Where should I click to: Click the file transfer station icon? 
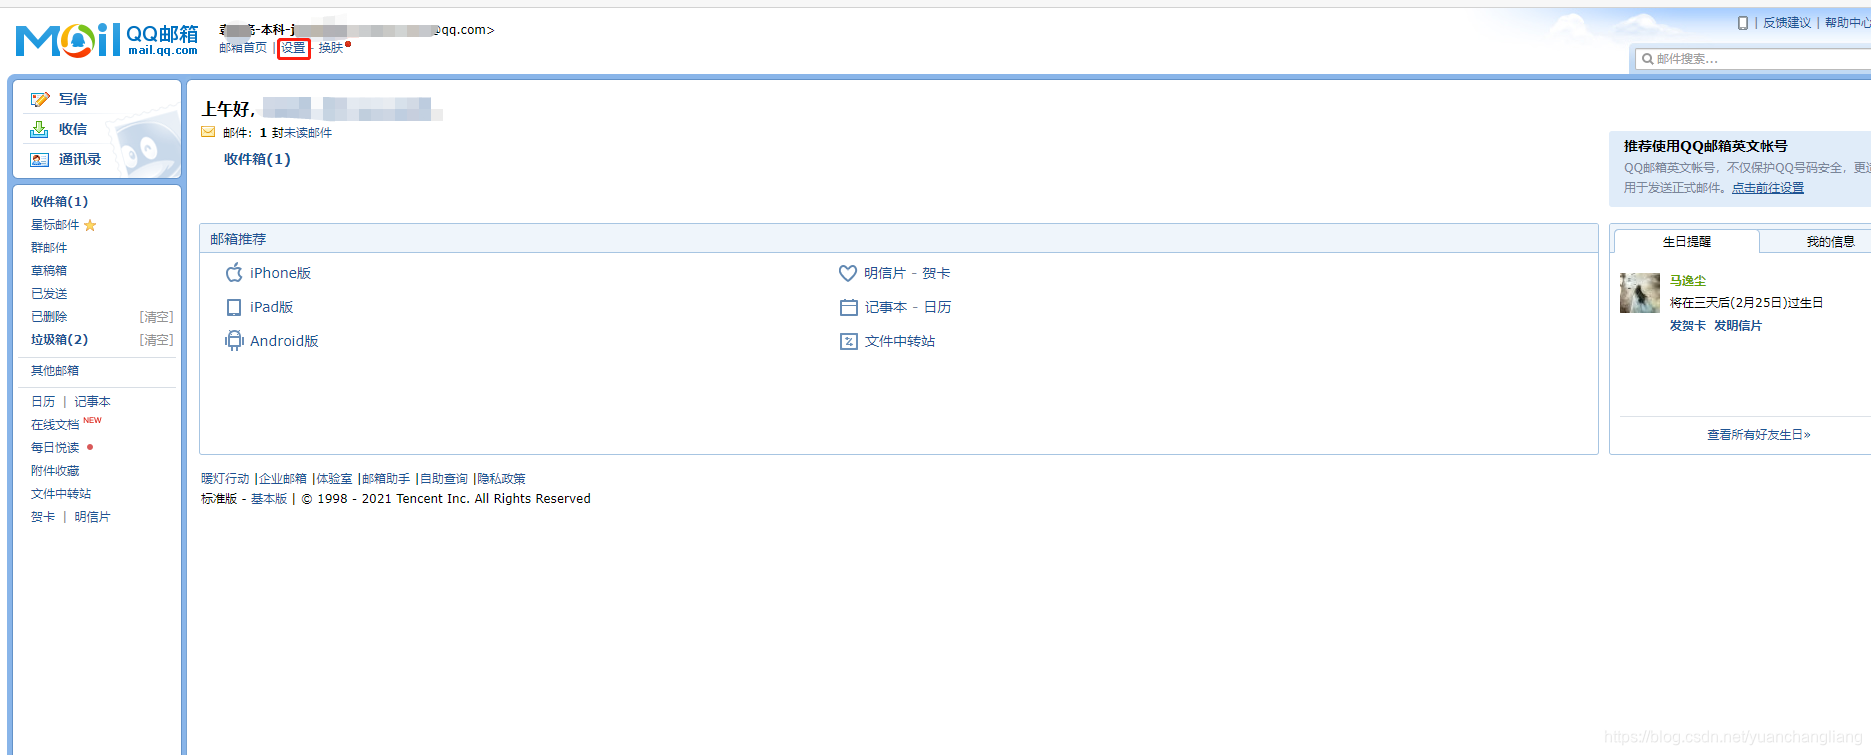pos(848,341)
